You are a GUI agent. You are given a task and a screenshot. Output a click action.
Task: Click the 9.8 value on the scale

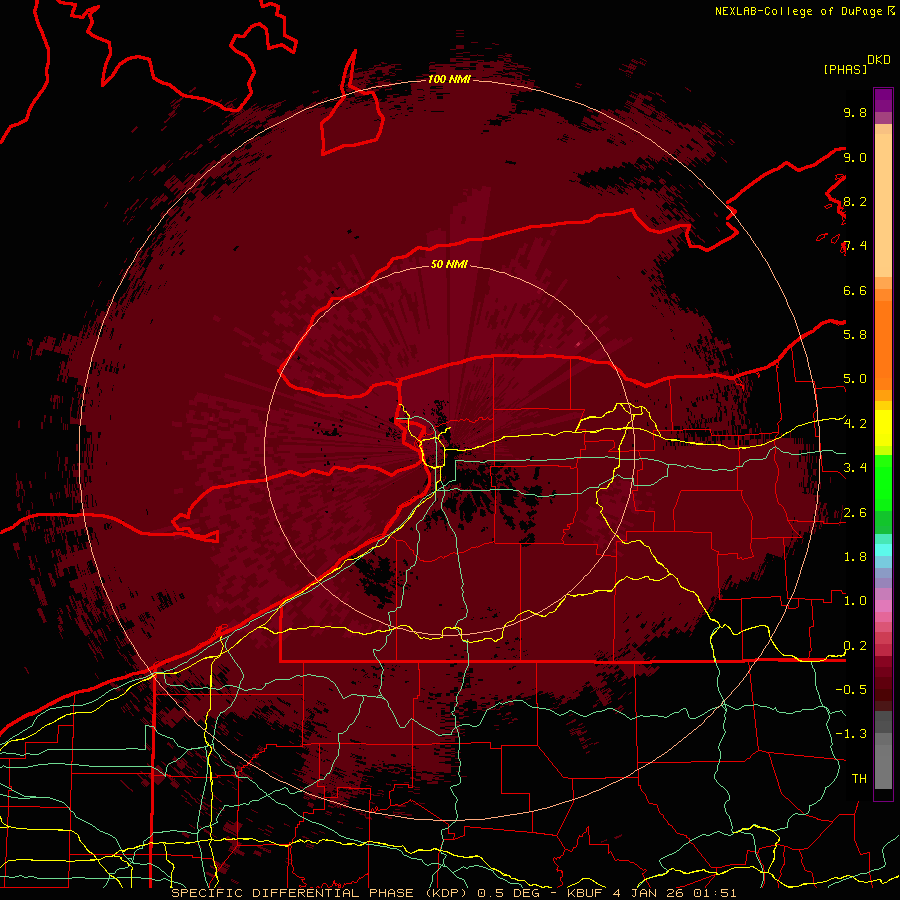point(855,112)
